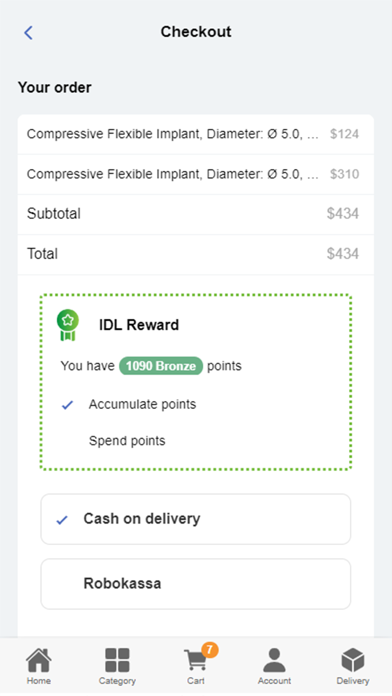
Task: Go back using the blue arrow
Action: 28,32
